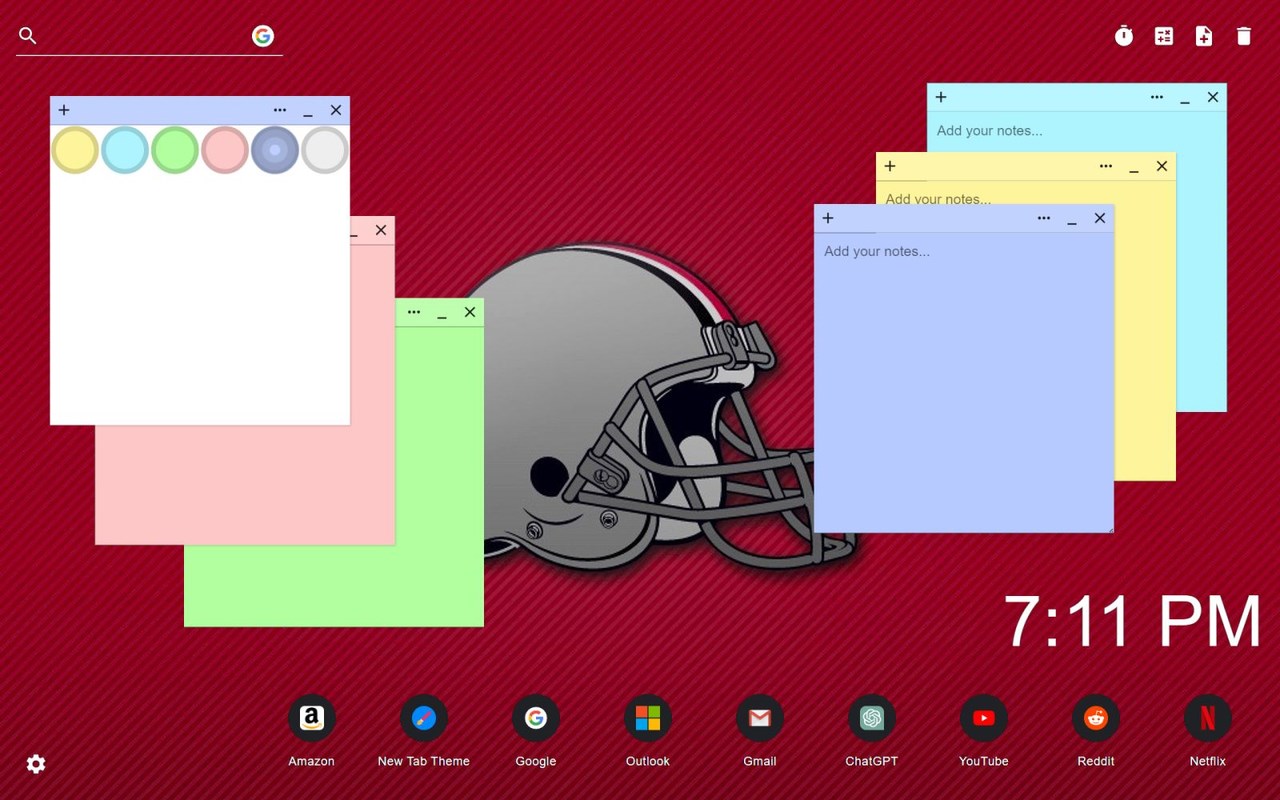Create a new sticky note from top toolbar
The width and height of the screenshot is (1280, 800).
1204,37
